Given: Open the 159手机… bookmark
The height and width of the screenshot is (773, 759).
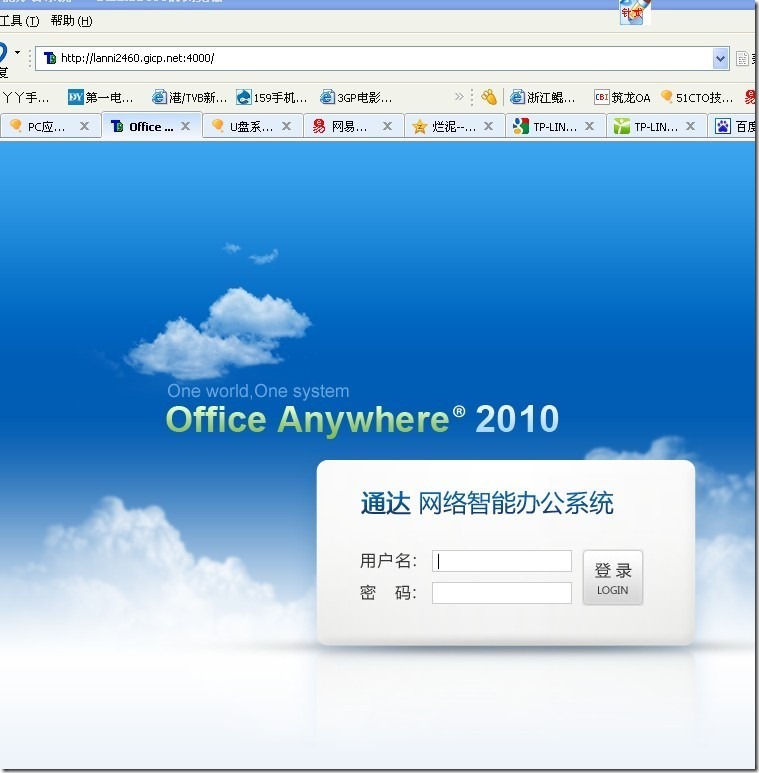Looking at the screenshot, I should 272,98.
